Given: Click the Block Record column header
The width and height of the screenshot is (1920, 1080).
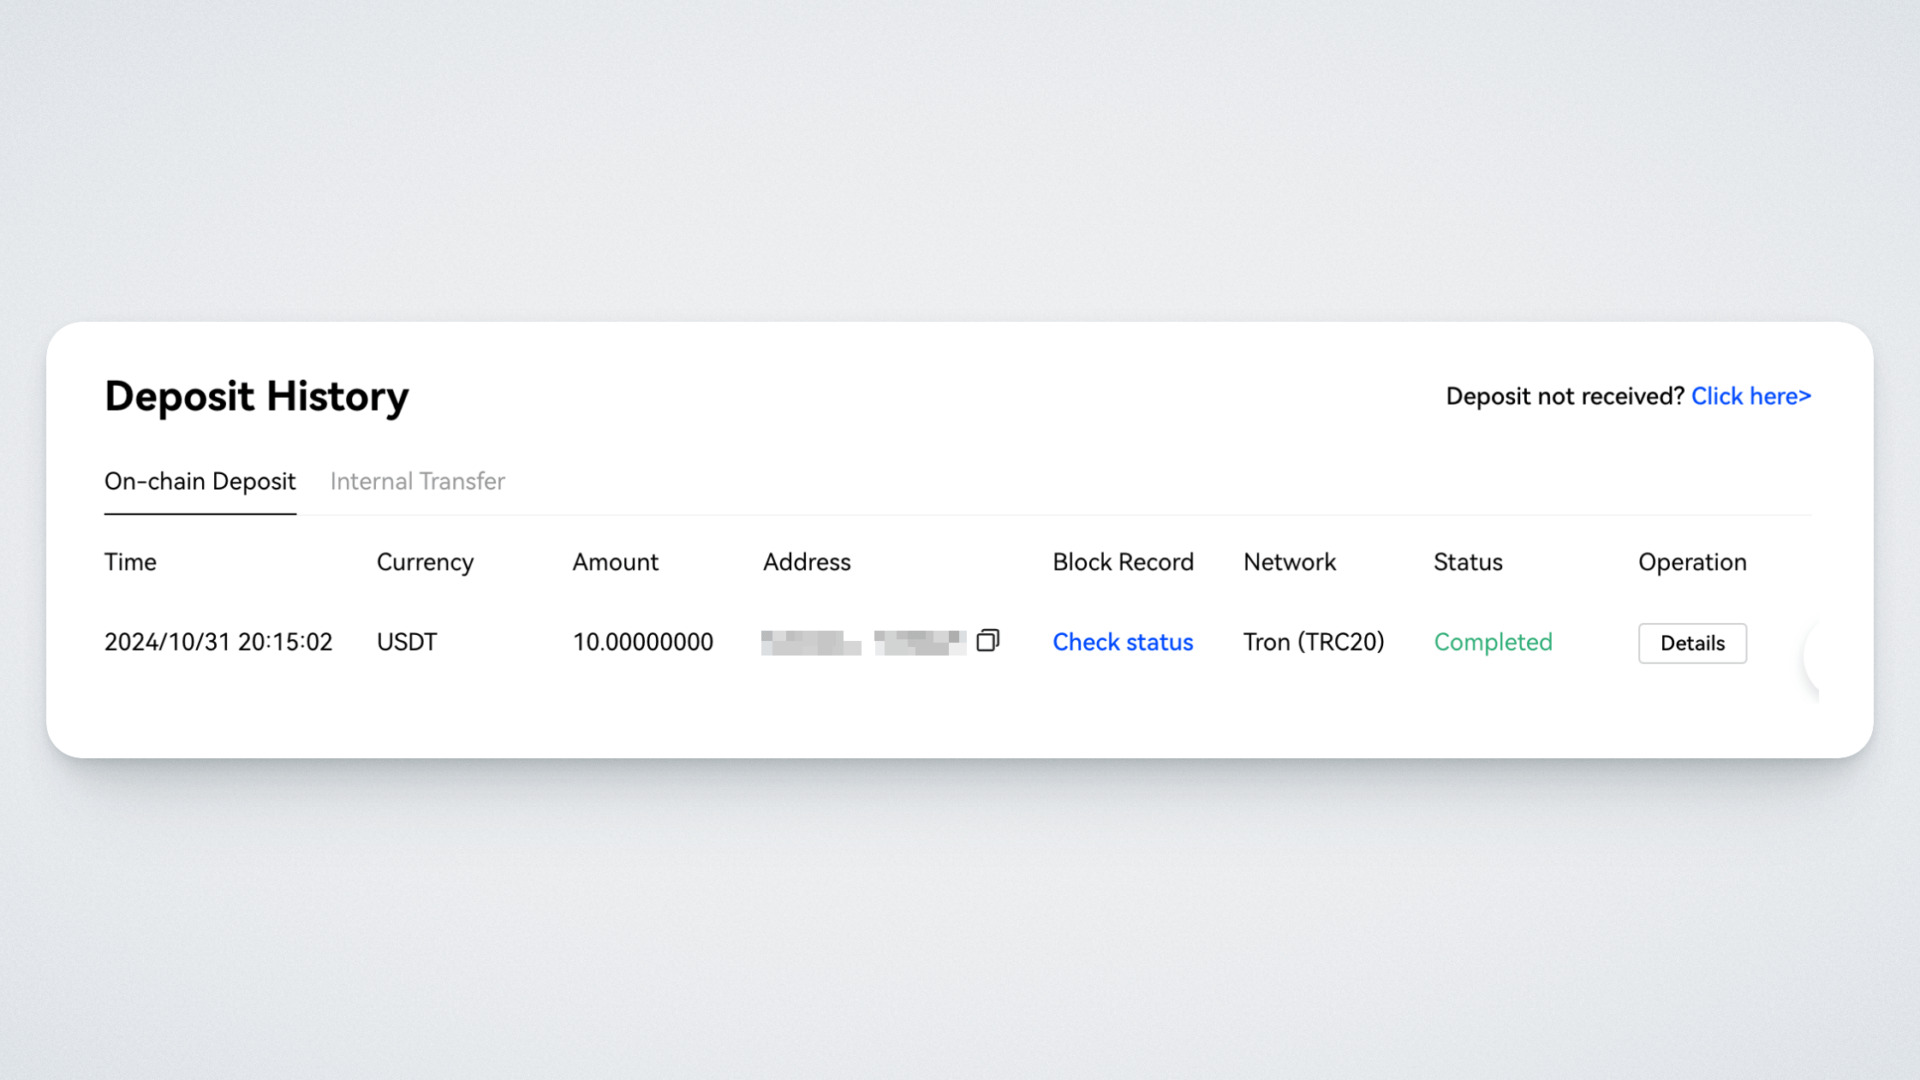Looking at the screenshot, I should point(1122,562).
